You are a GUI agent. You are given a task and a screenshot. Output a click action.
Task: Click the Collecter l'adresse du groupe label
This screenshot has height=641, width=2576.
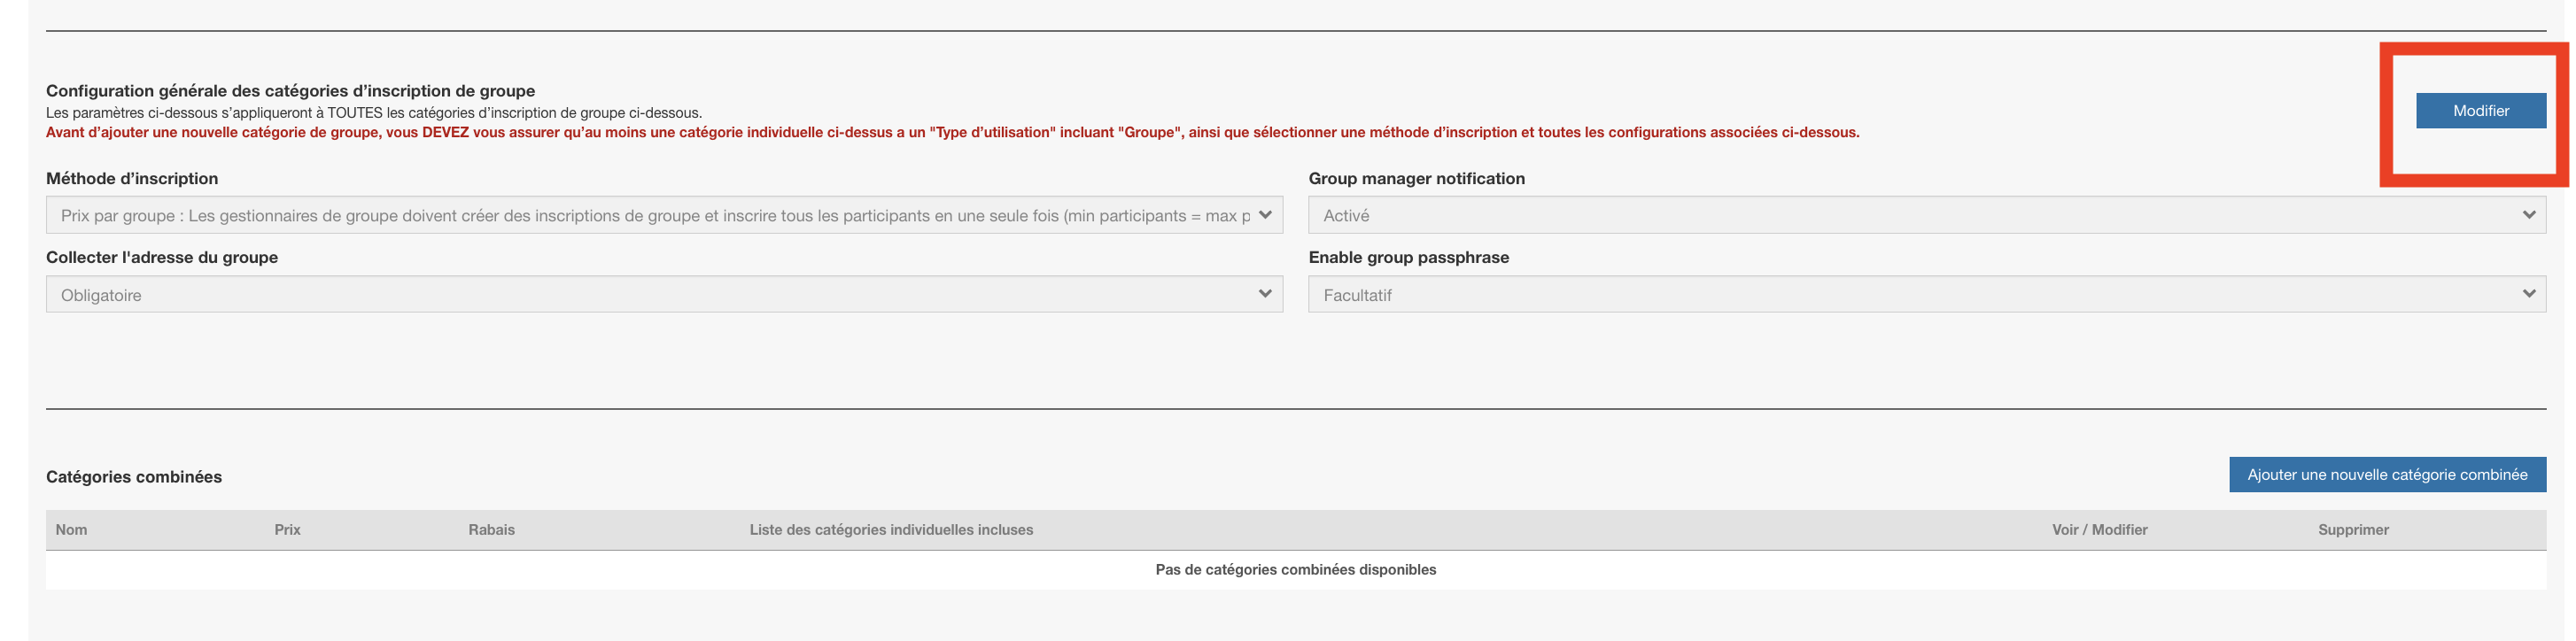coord(162,258)
